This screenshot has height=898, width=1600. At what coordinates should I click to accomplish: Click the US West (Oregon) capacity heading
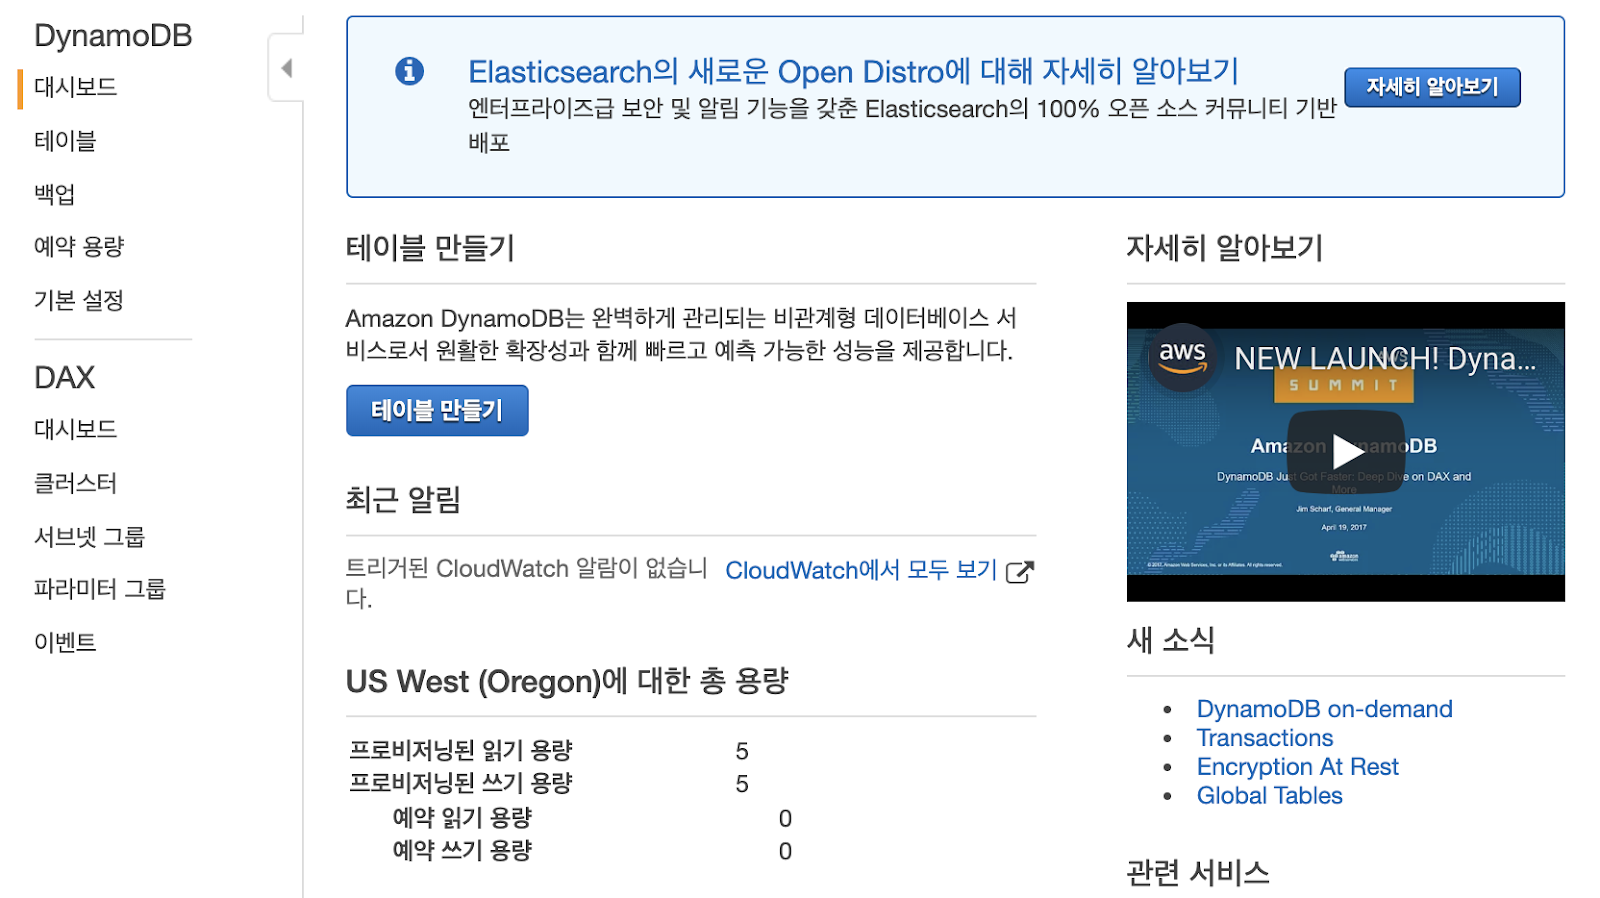(567, 681)
